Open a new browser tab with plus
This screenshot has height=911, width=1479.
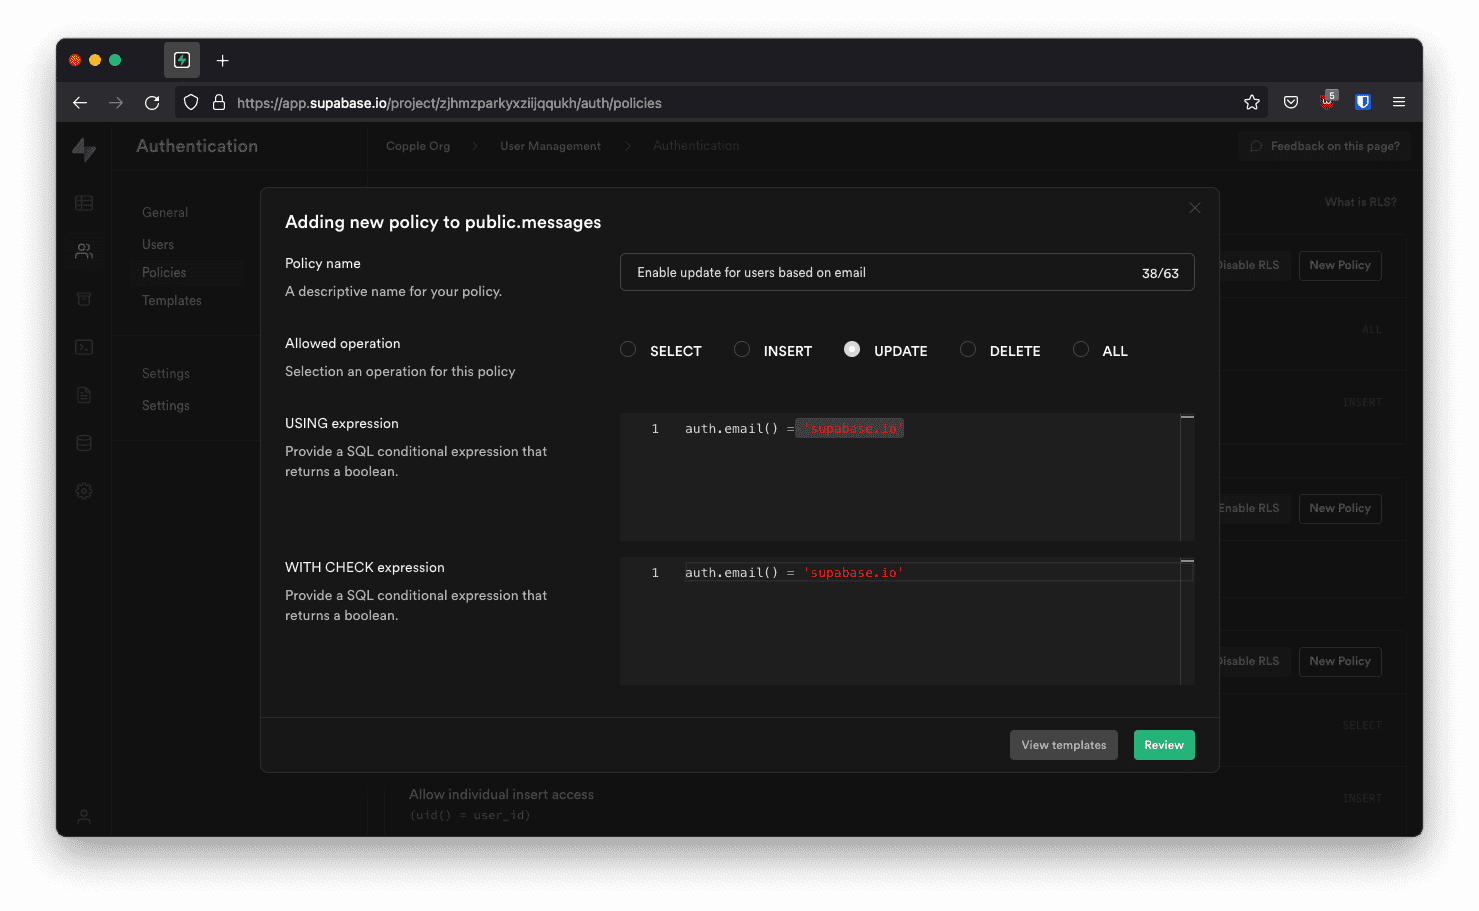(223, 60)
